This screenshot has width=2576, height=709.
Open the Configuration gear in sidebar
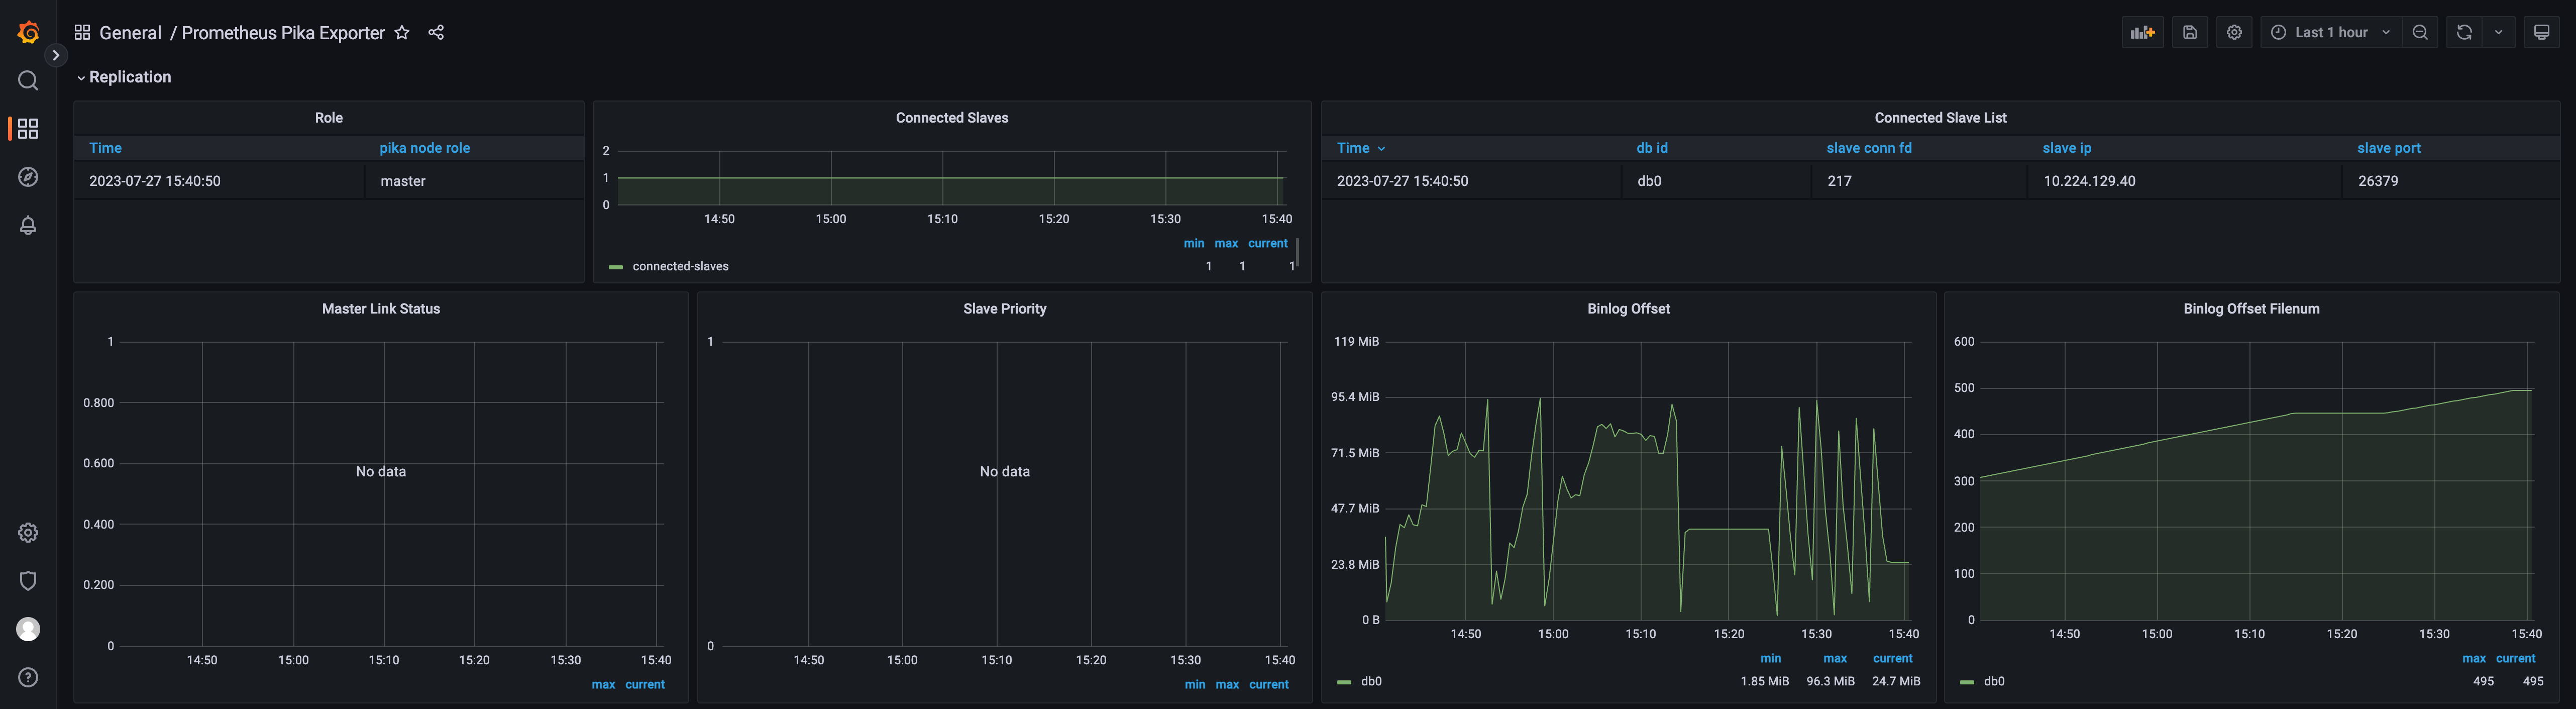pos(28,533)
